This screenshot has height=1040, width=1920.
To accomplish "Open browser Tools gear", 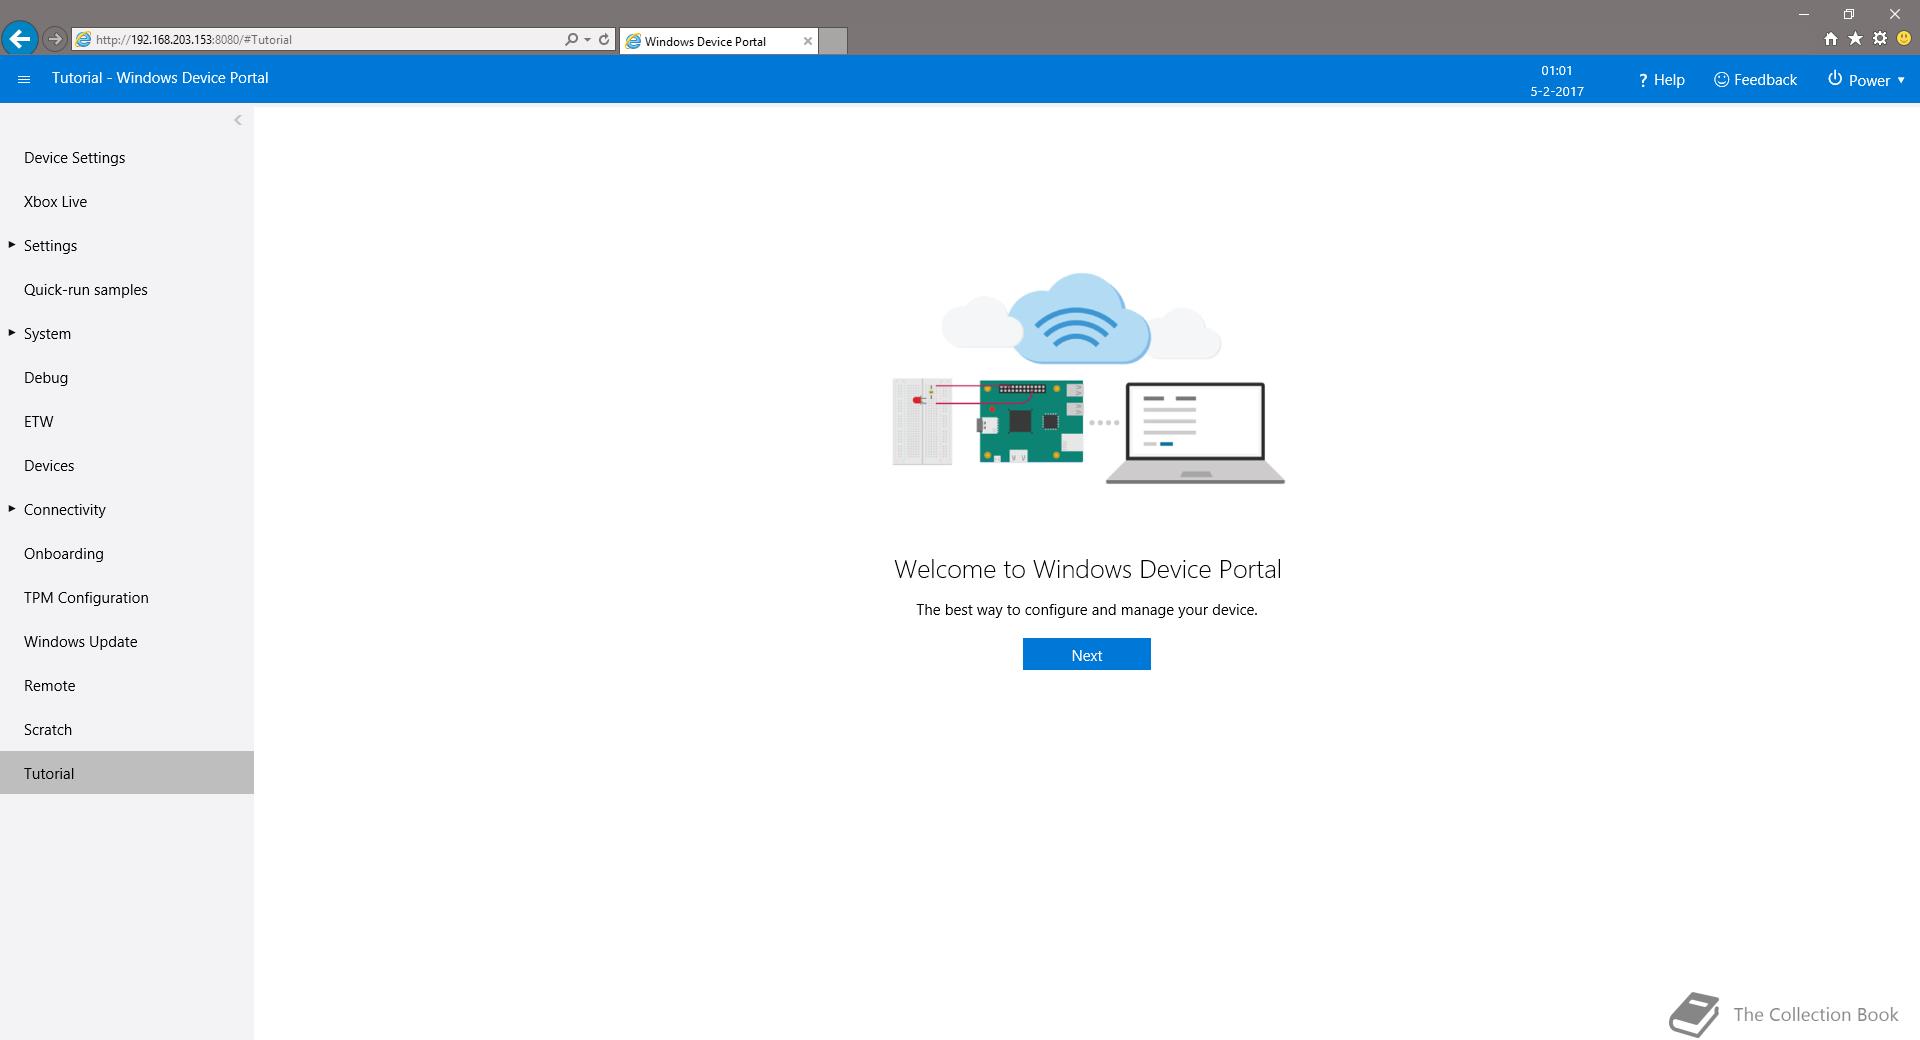I will pyautogui.click(x=1880, y=39).
